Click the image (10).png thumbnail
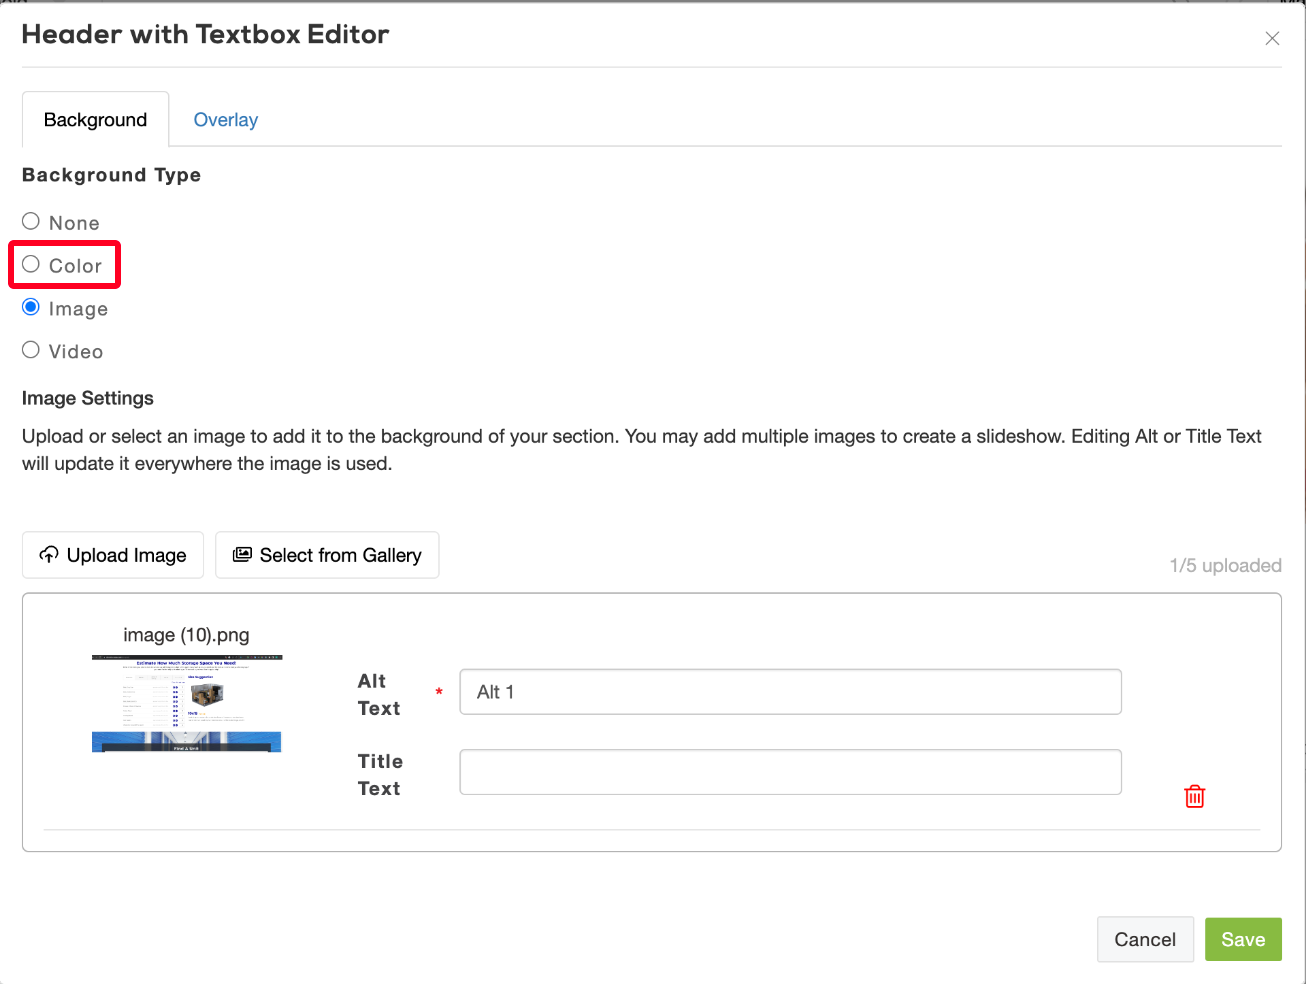Screen dimensions: 1306x984 tap(186, 701)
